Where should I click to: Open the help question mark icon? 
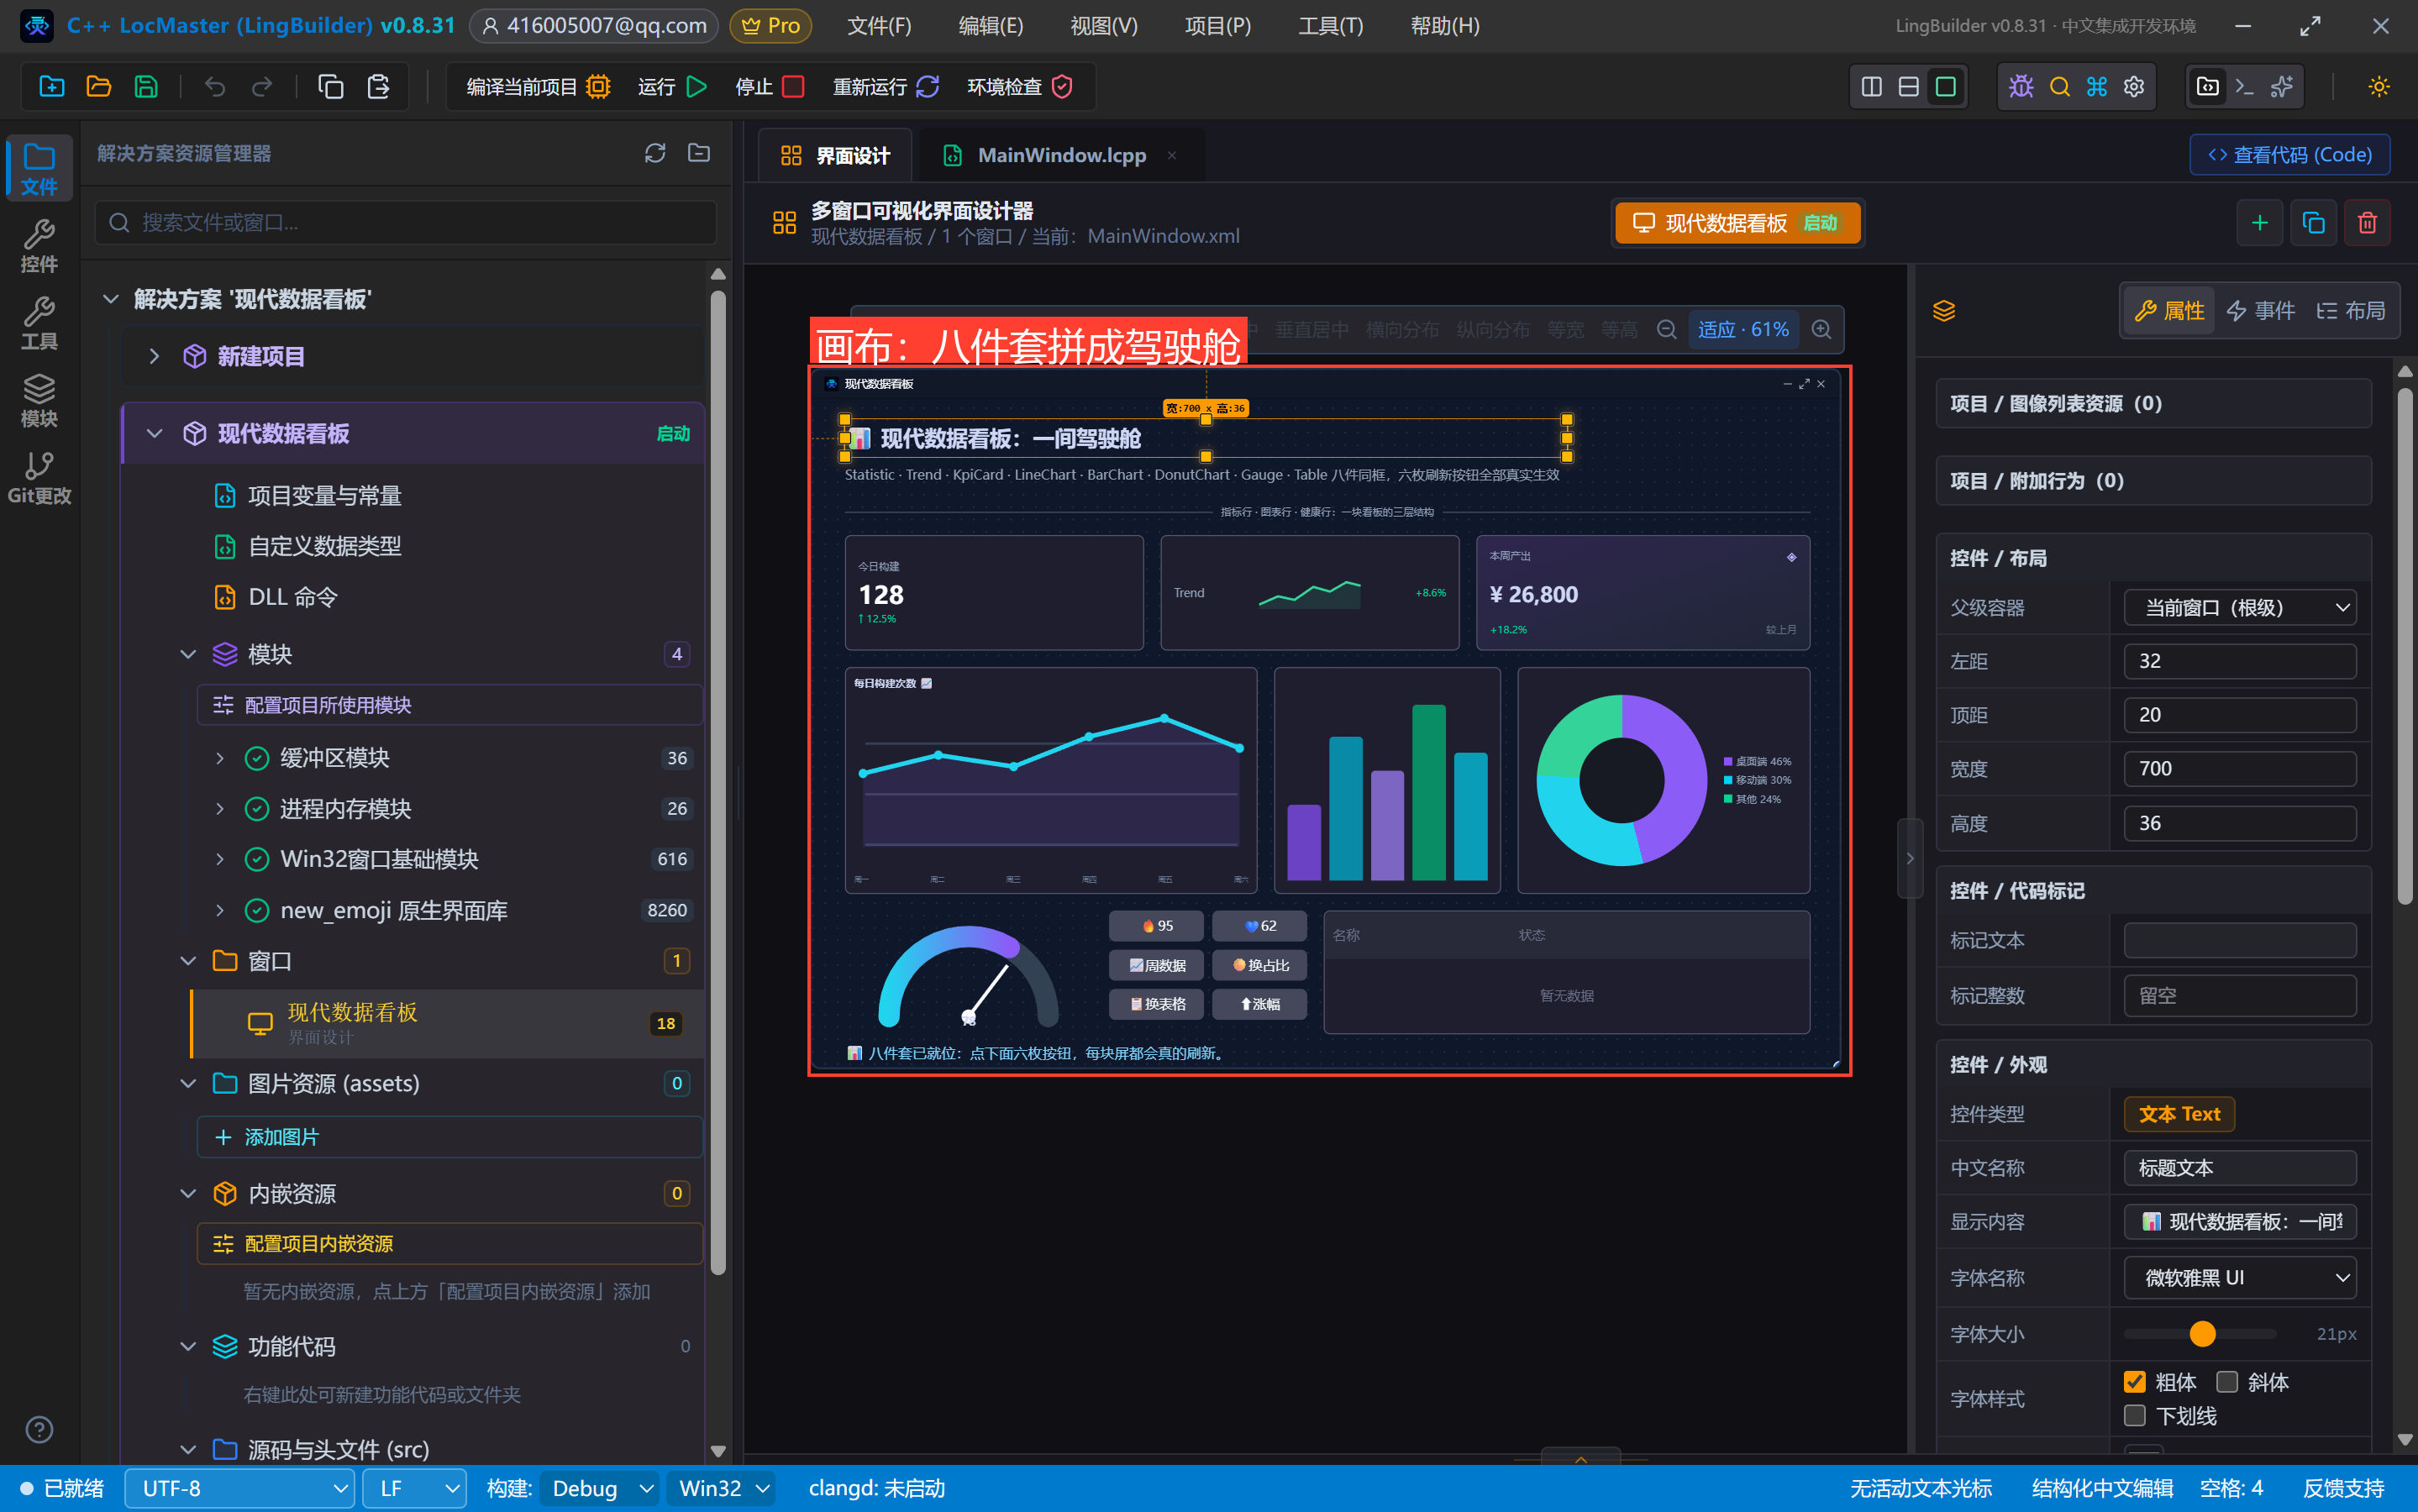(39, 1429)
